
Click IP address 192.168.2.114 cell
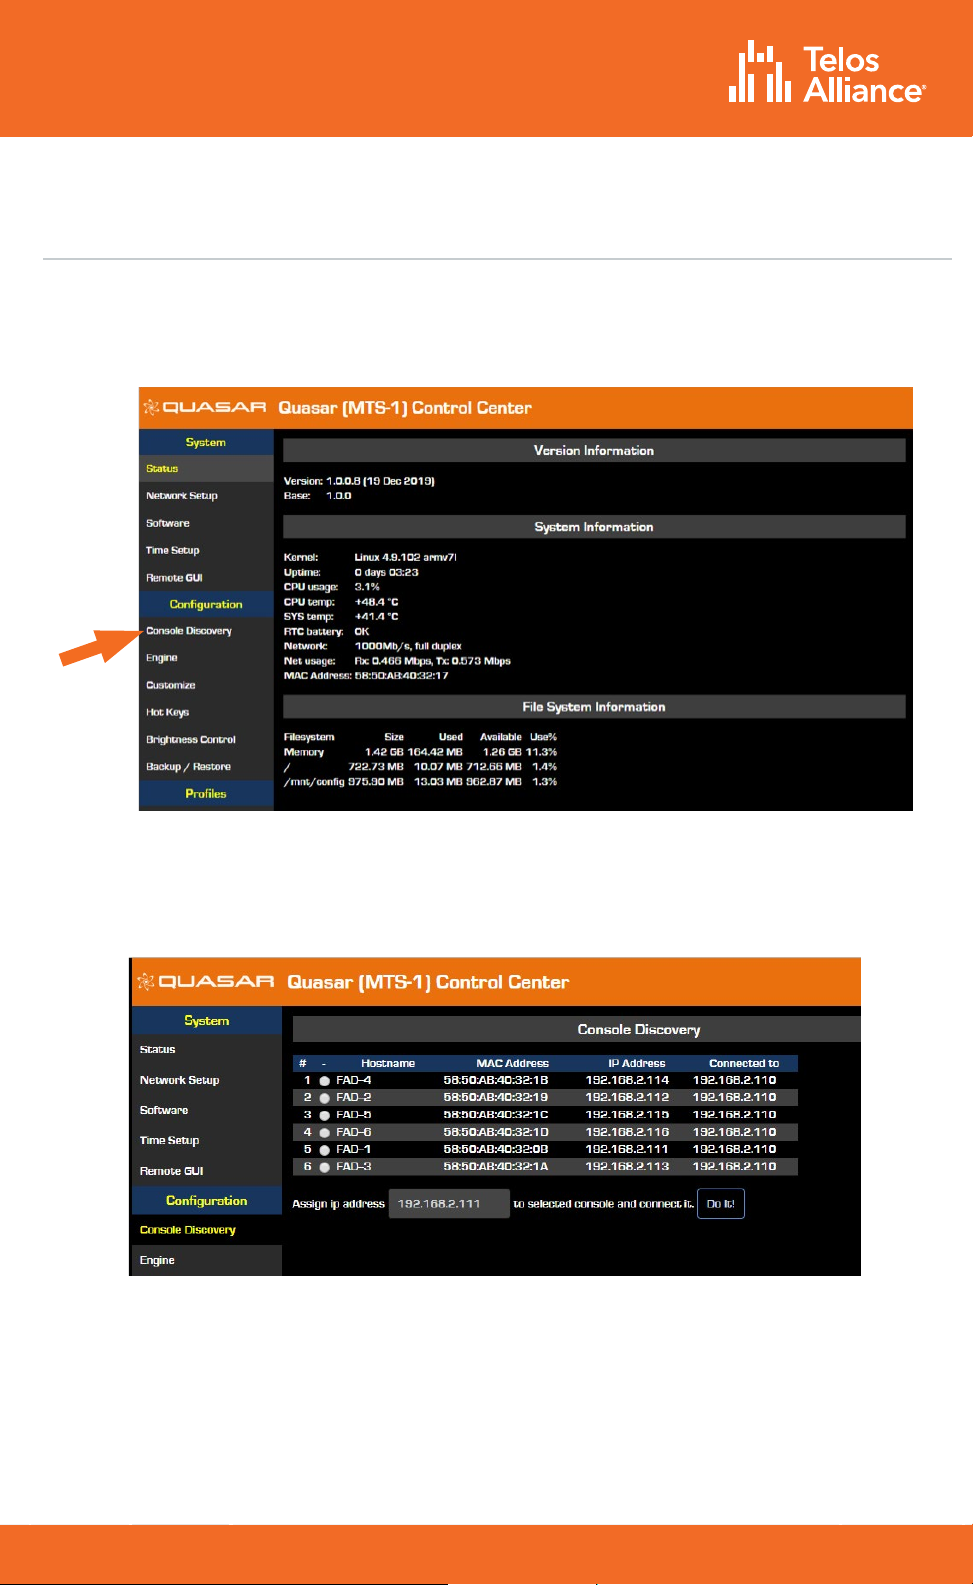point(627,1081)
